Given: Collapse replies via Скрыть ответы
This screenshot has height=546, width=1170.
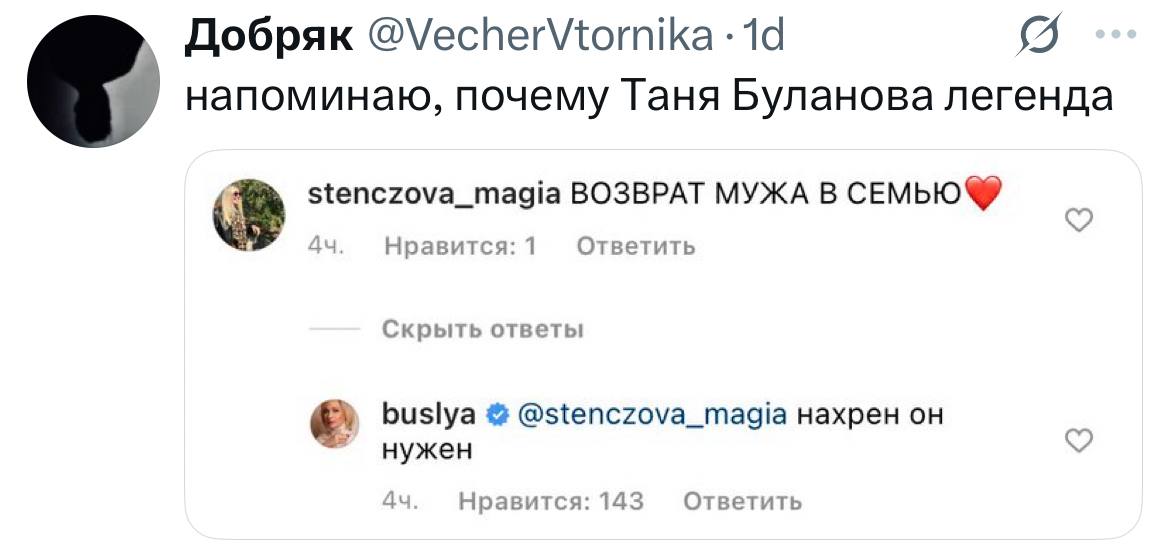Looking at the screenshot, I should (482, 329).
